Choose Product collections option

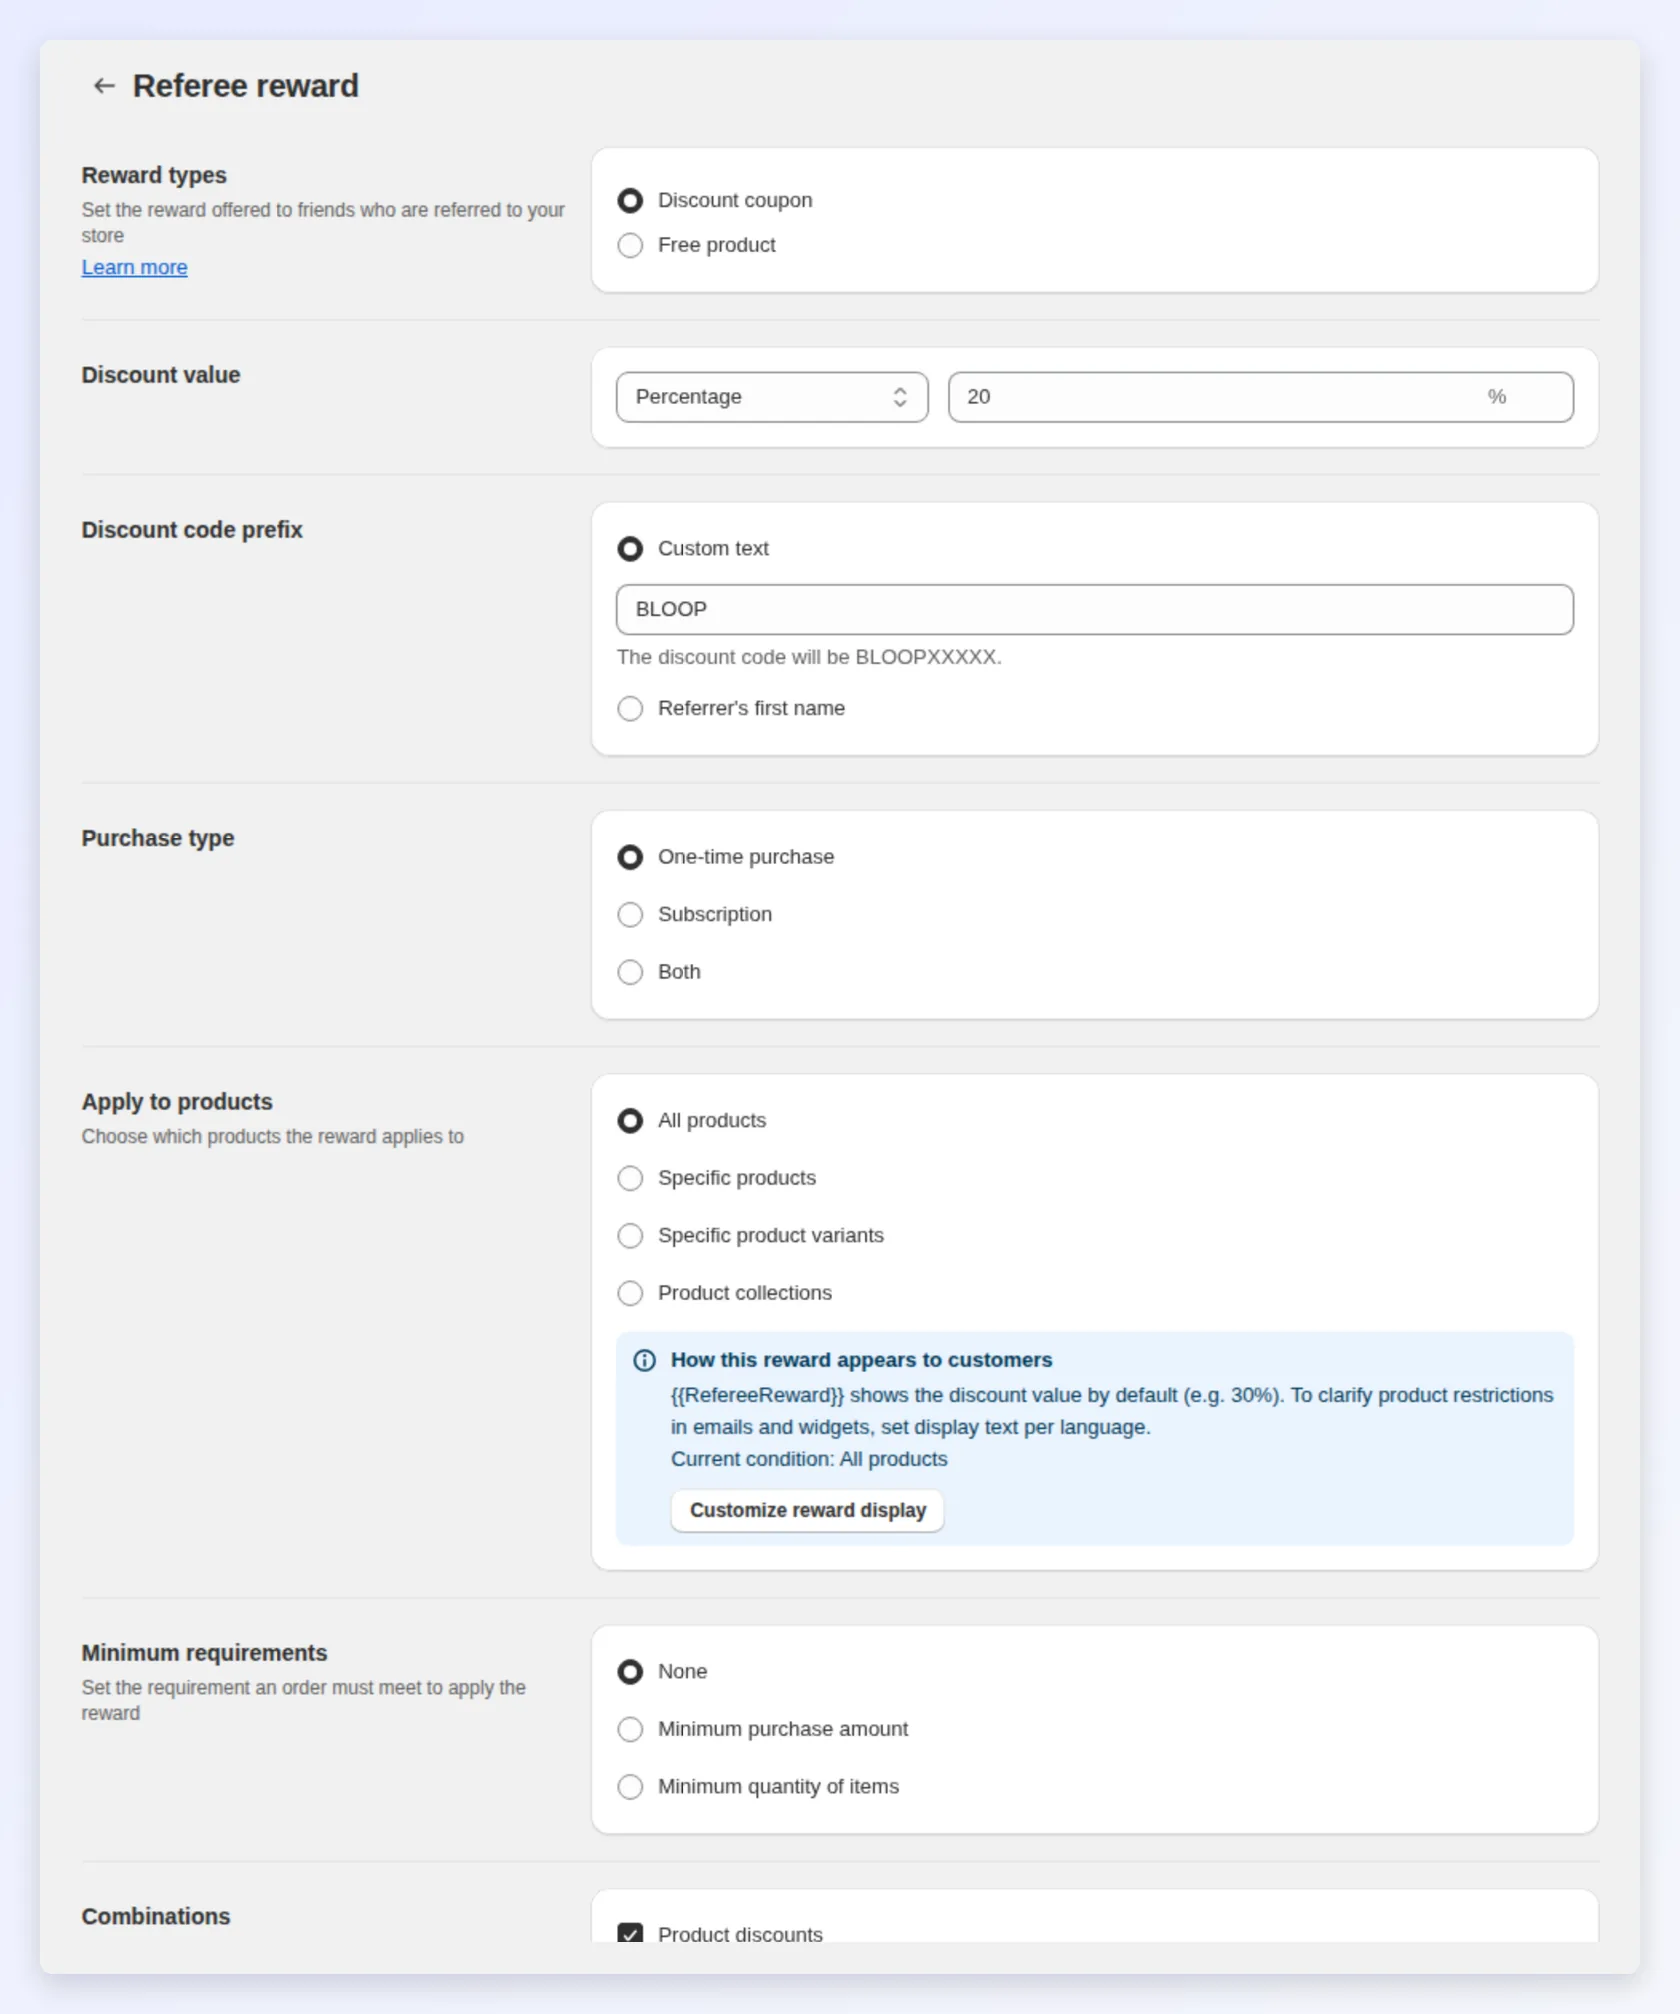coord(630,1294)
